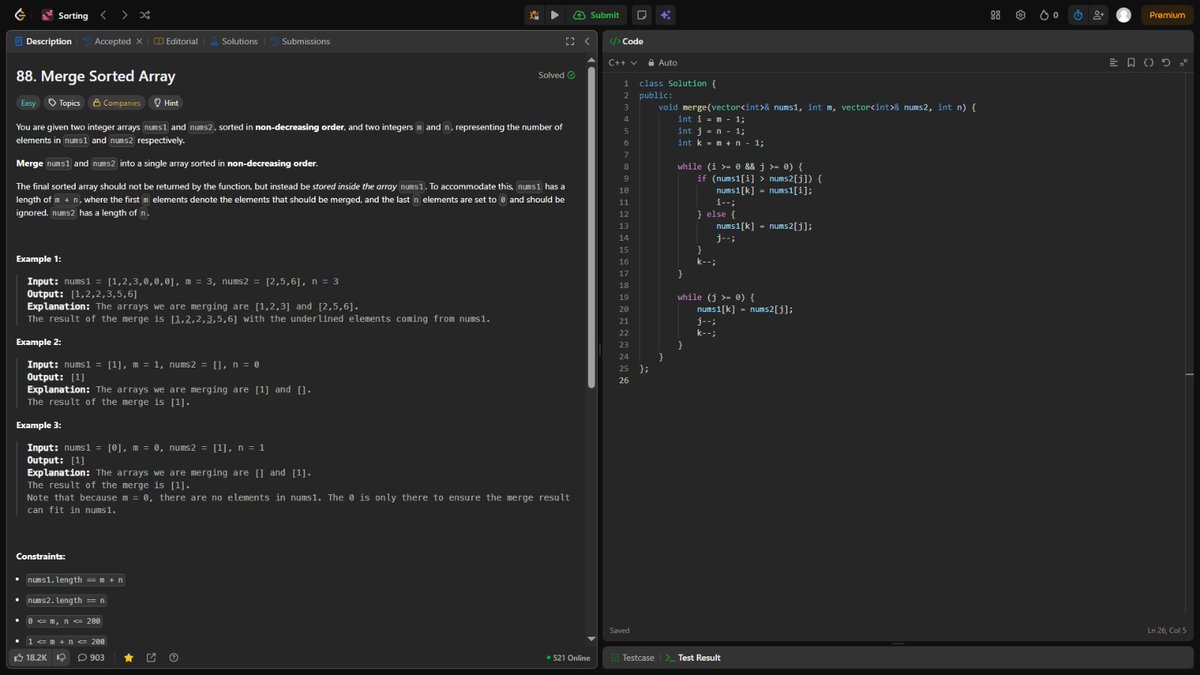
Task: Open the Submissions tab
Action: click(299, 41)
